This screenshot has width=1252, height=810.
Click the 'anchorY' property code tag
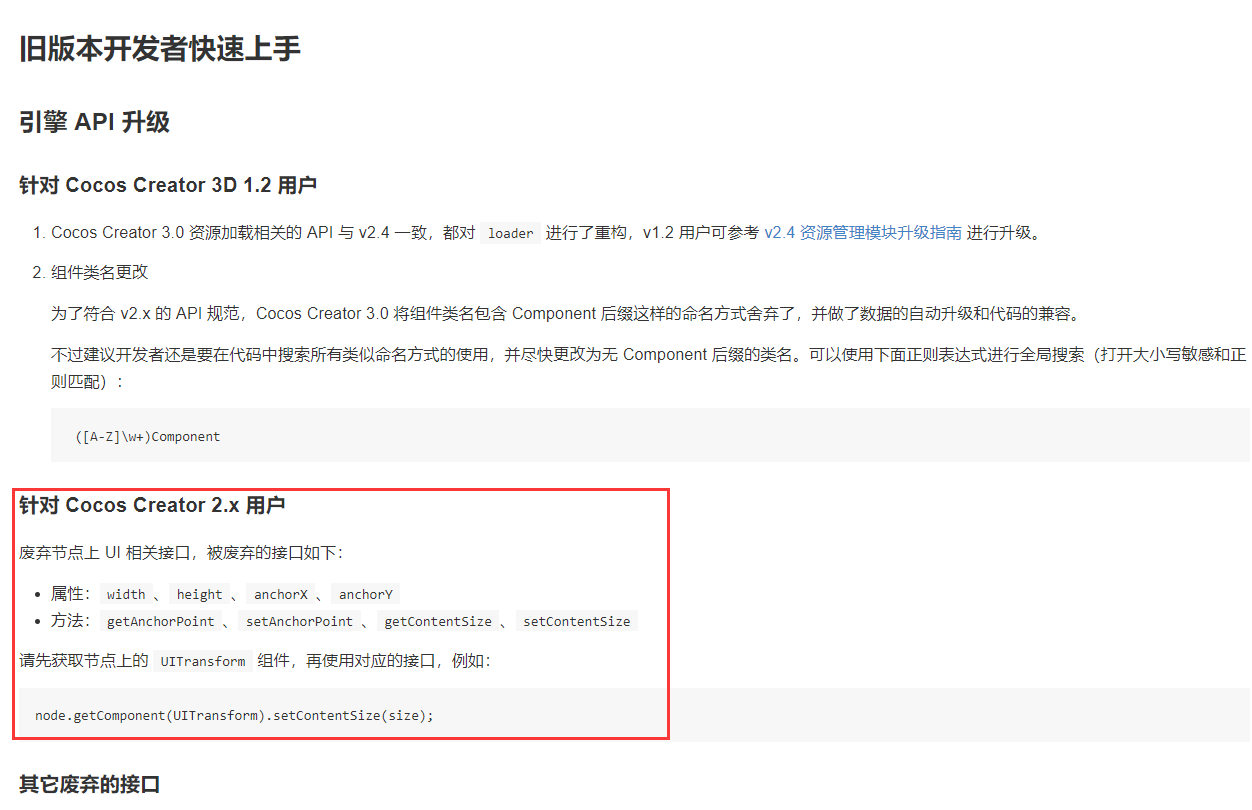coord(366,594)
